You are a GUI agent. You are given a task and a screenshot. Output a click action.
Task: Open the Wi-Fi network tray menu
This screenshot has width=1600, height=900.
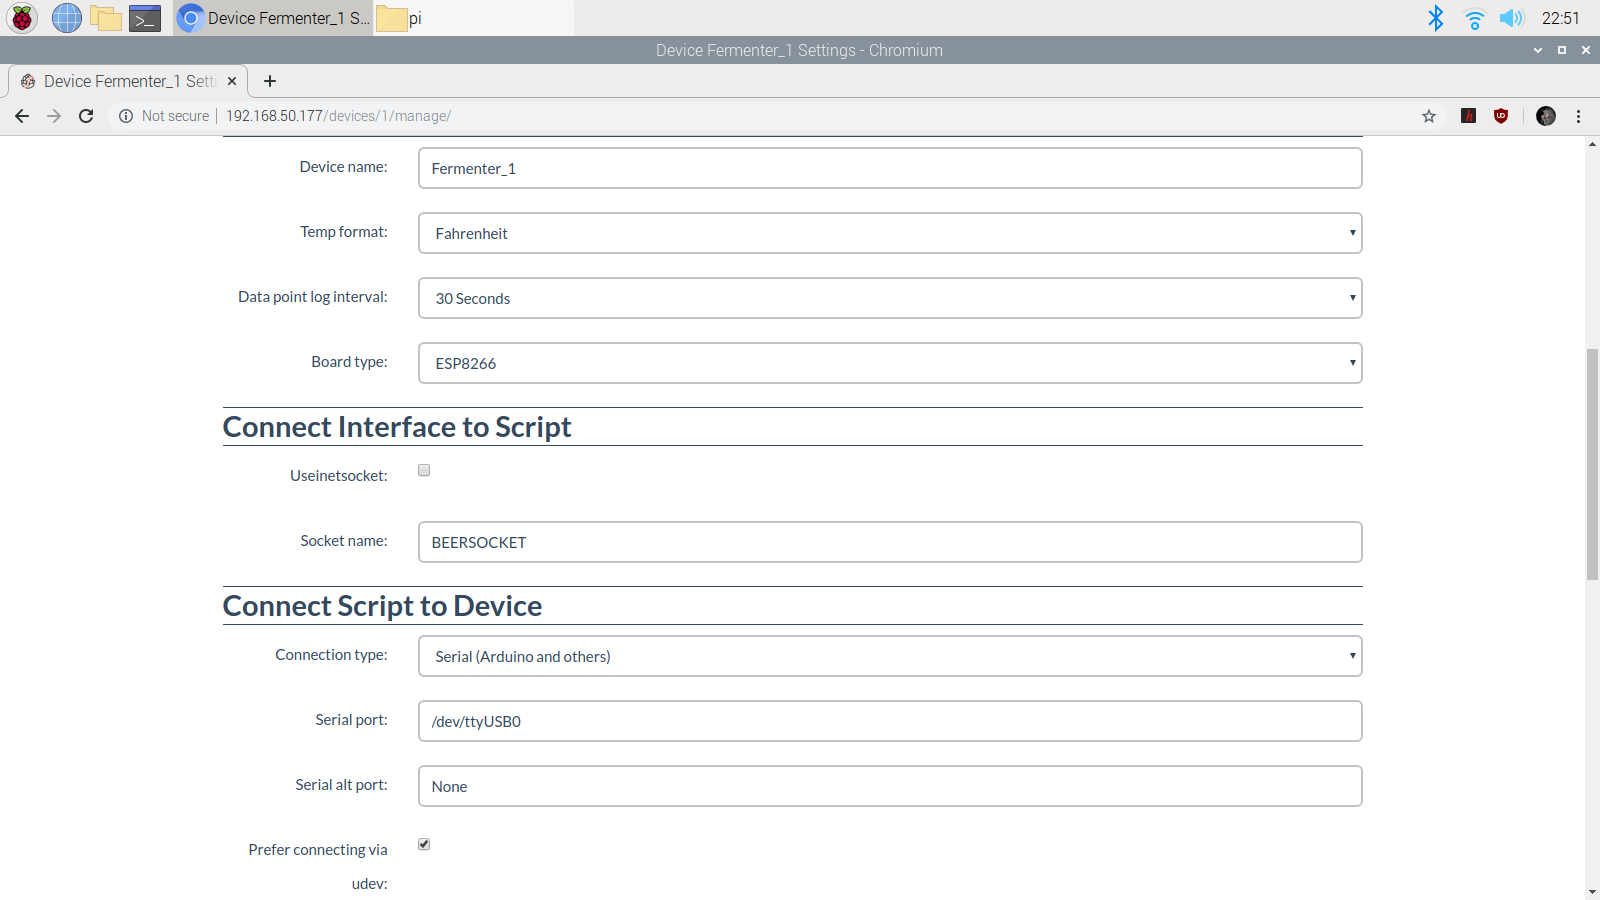[1474, 18]
